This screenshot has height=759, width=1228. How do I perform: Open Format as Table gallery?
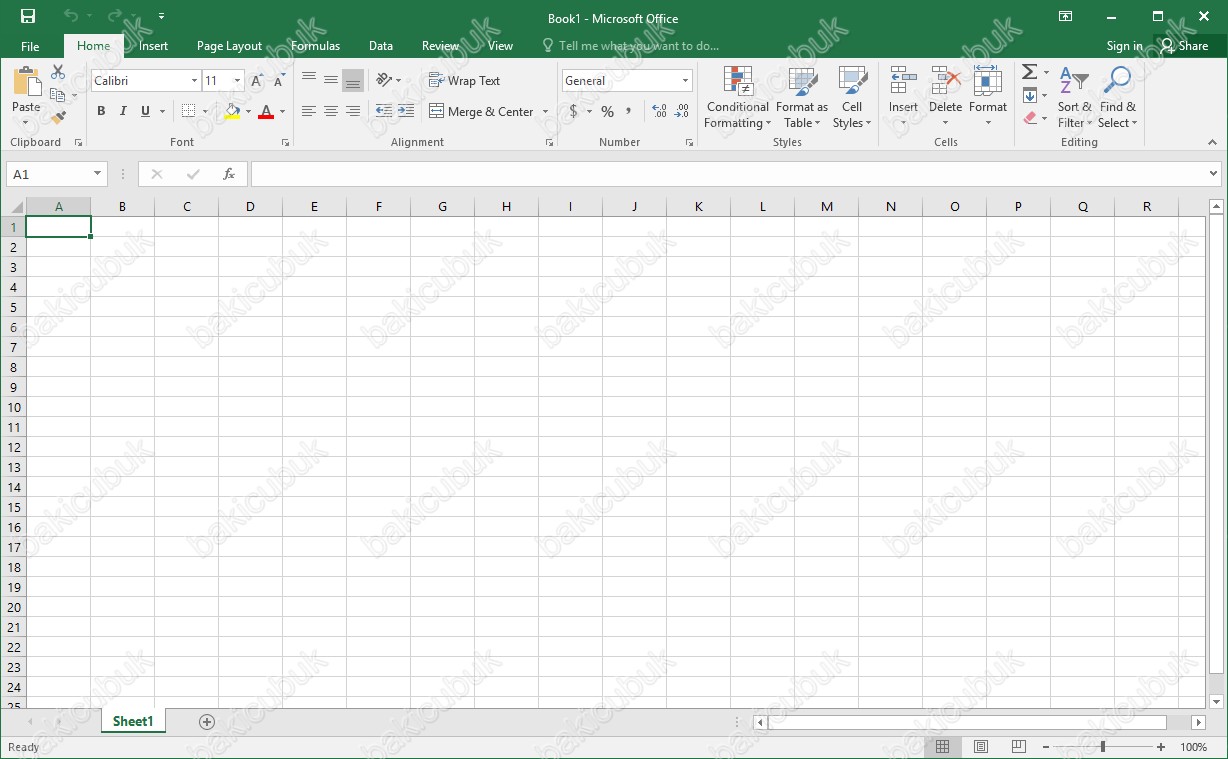802,97
